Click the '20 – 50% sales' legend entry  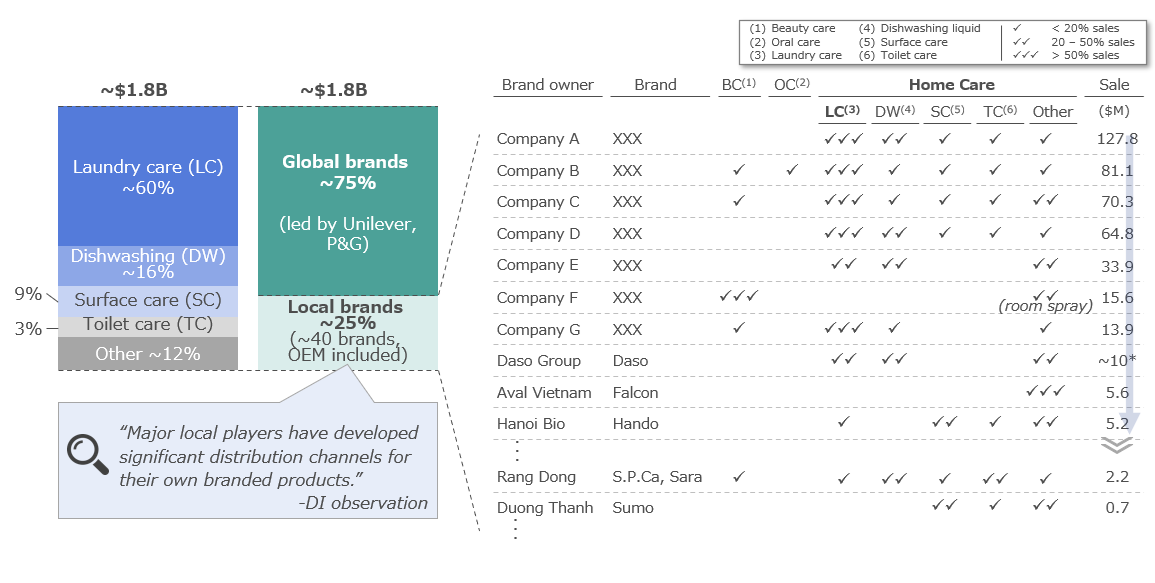[1093, 41]
